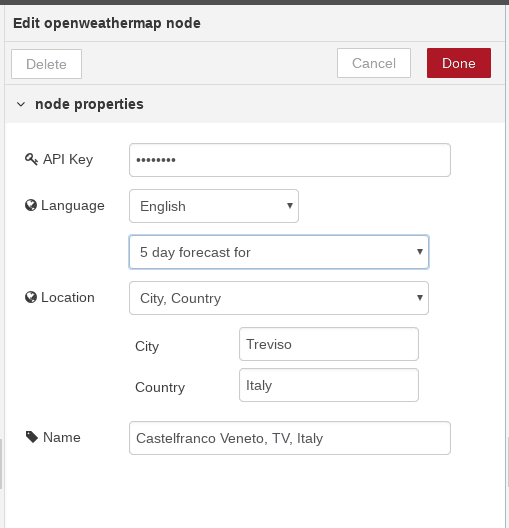Click the Name label text

click(x=62, y=437)
